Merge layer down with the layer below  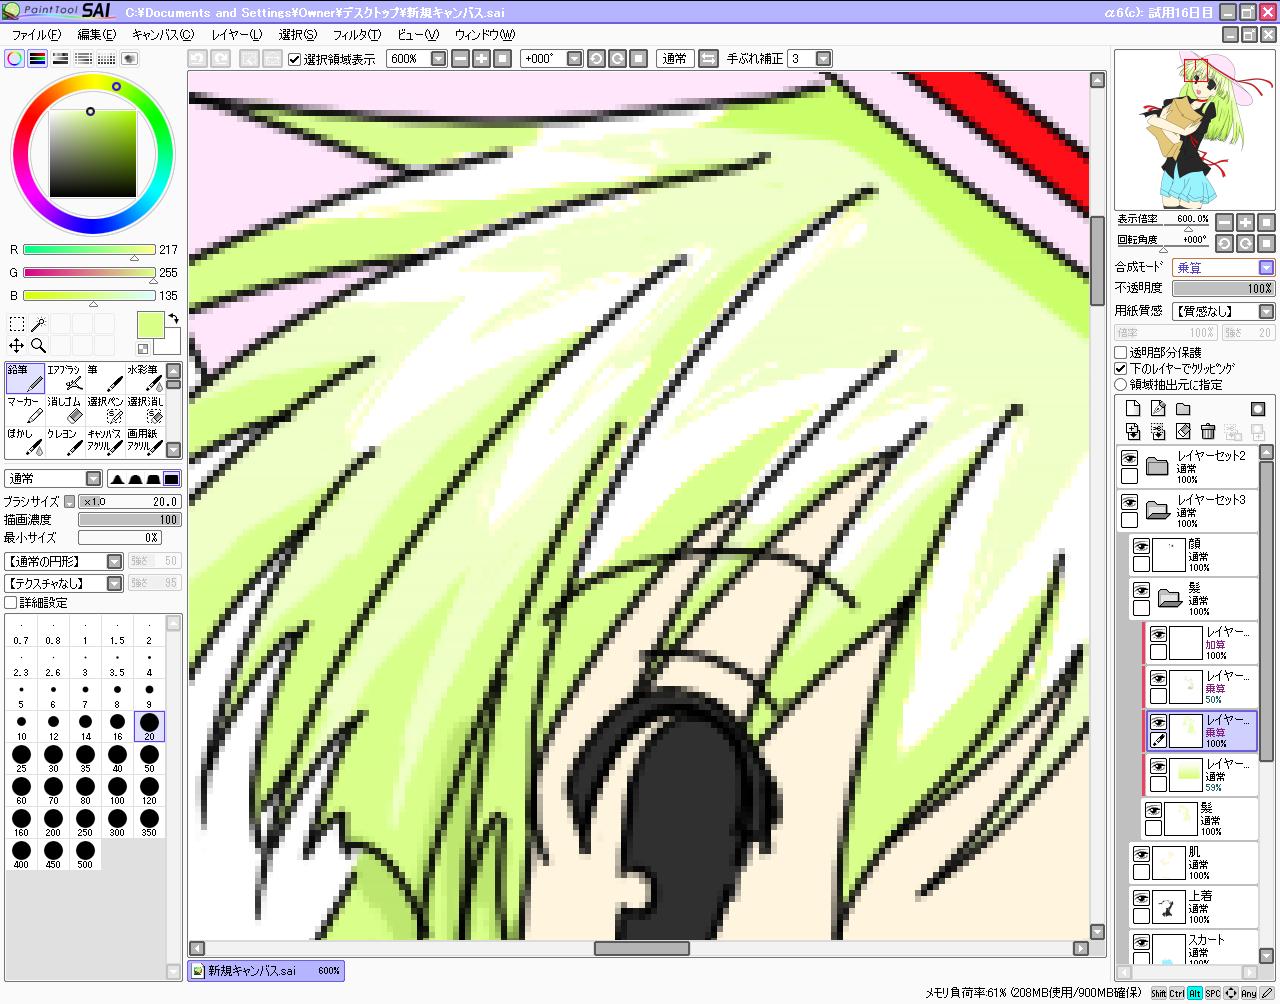(x=1158, y=432)
